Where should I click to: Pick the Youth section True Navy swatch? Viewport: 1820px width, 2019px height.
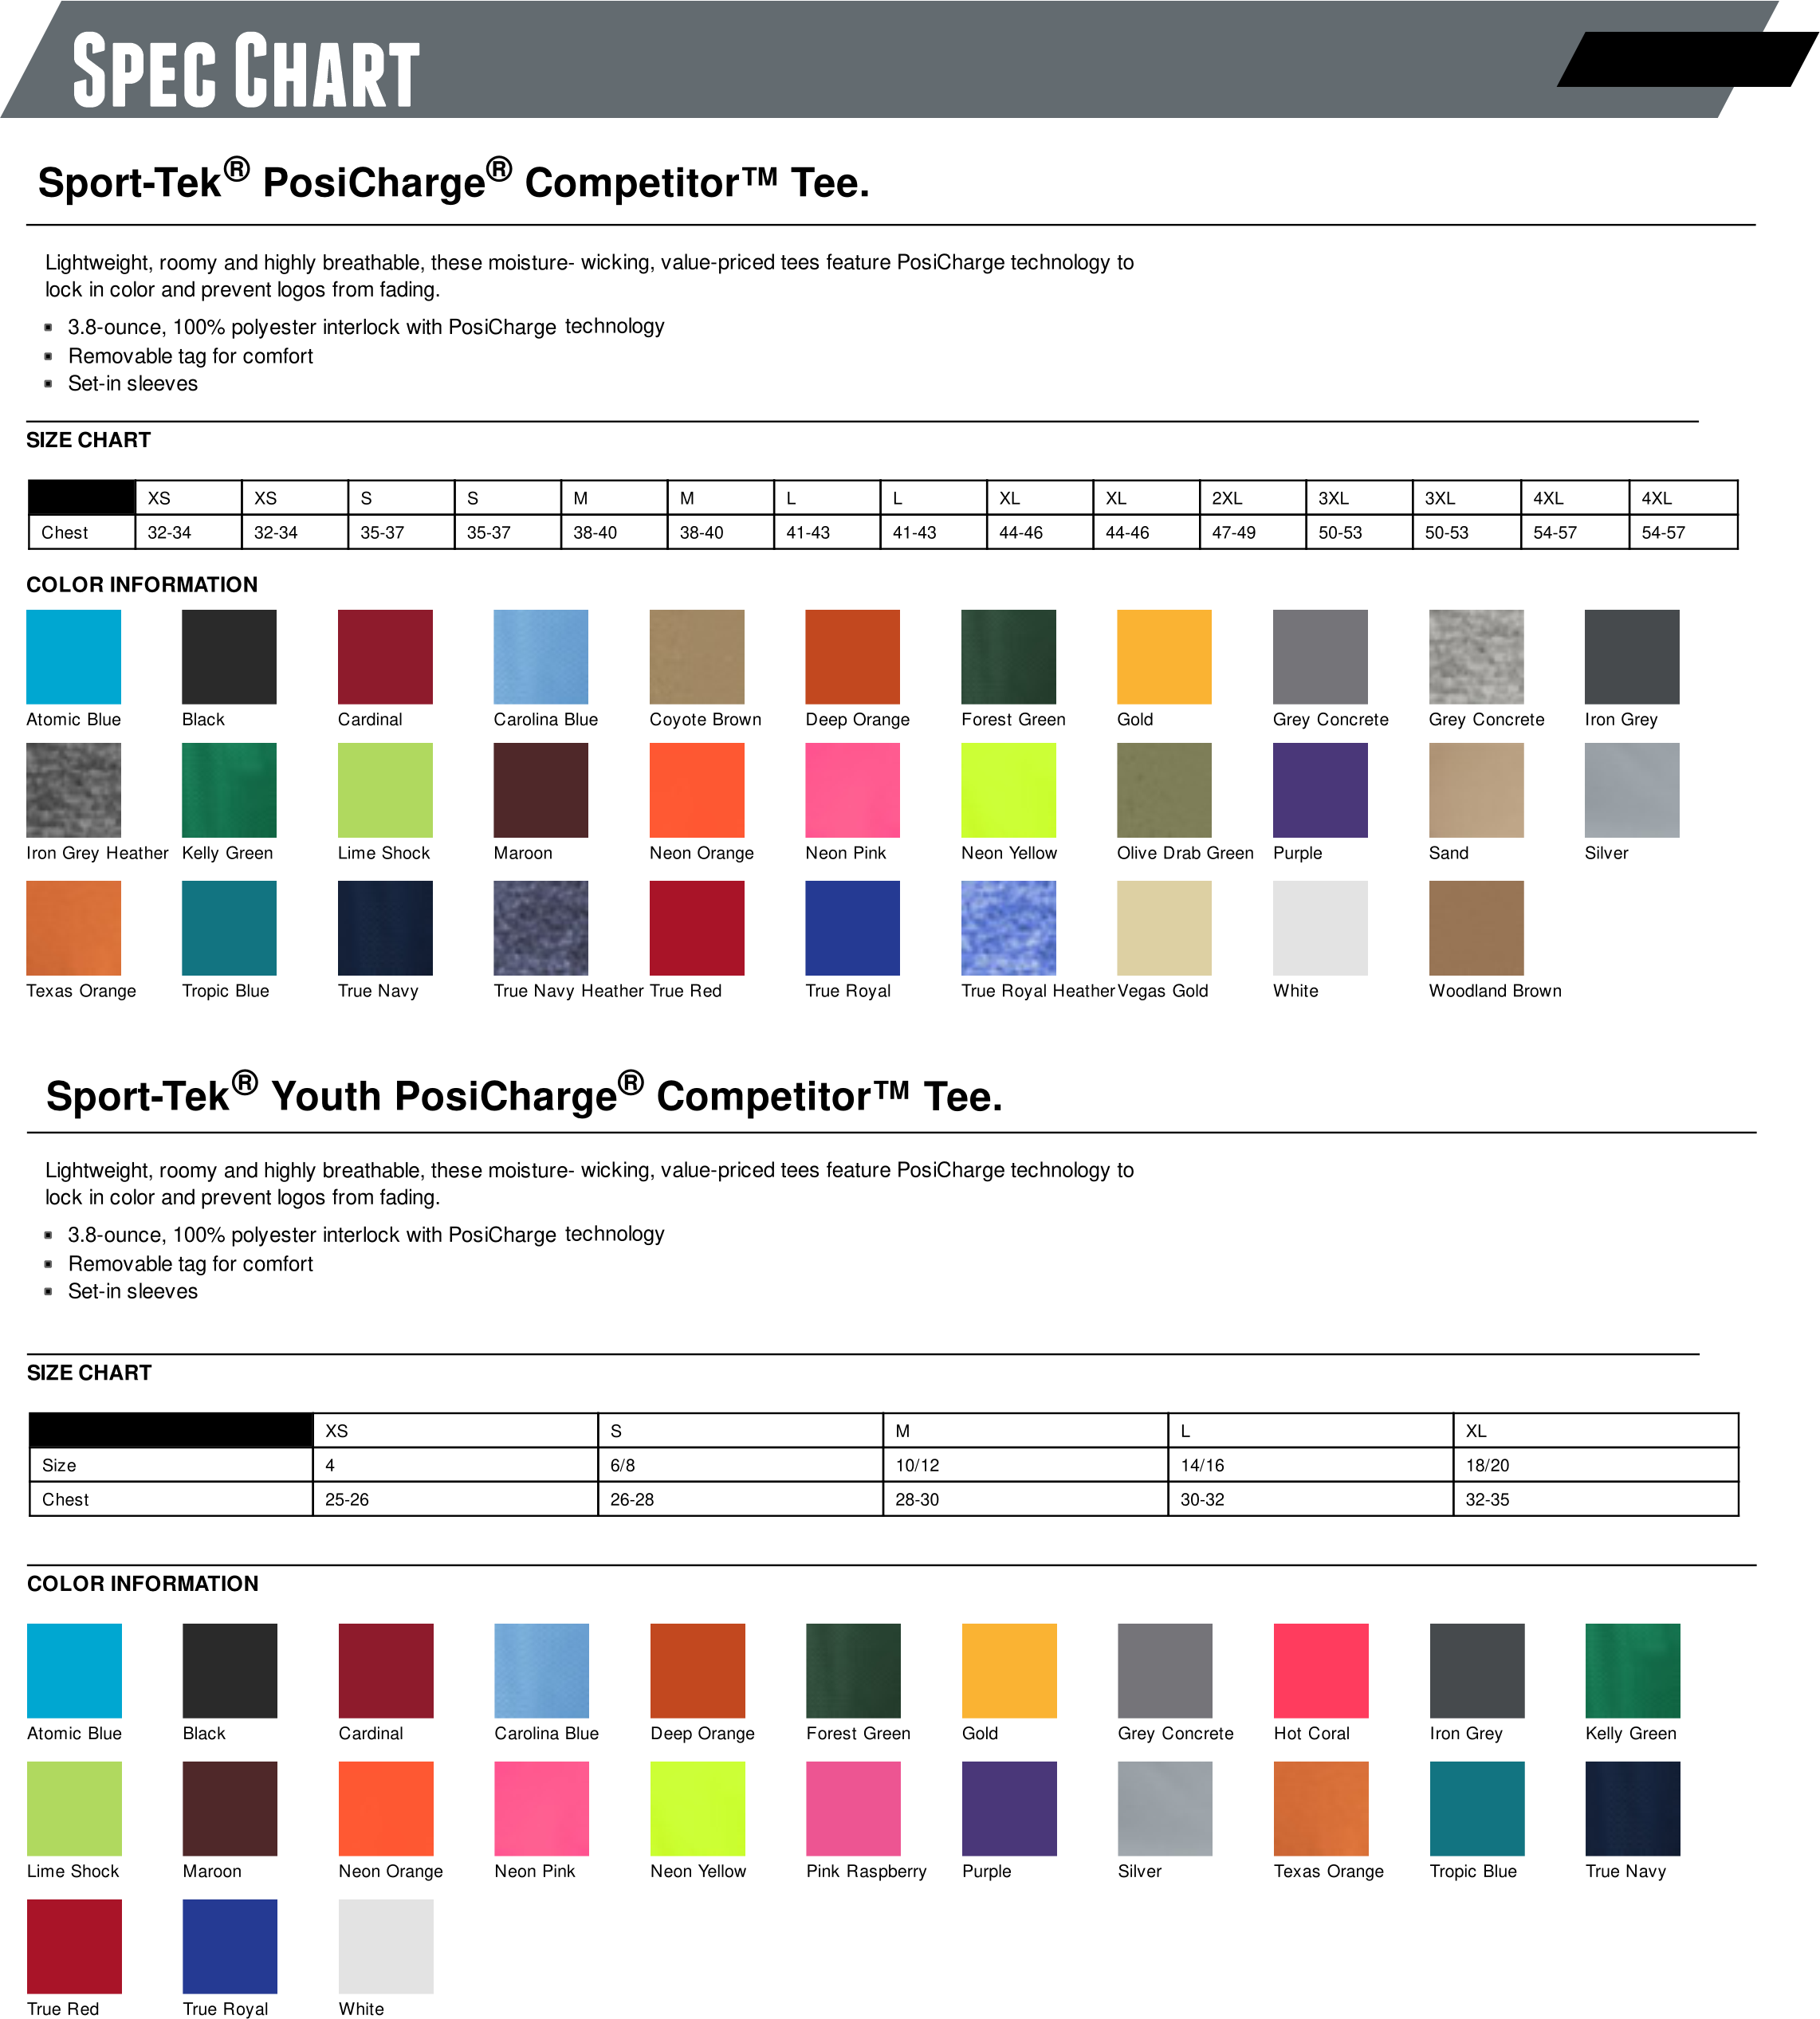(1633, 1809)
